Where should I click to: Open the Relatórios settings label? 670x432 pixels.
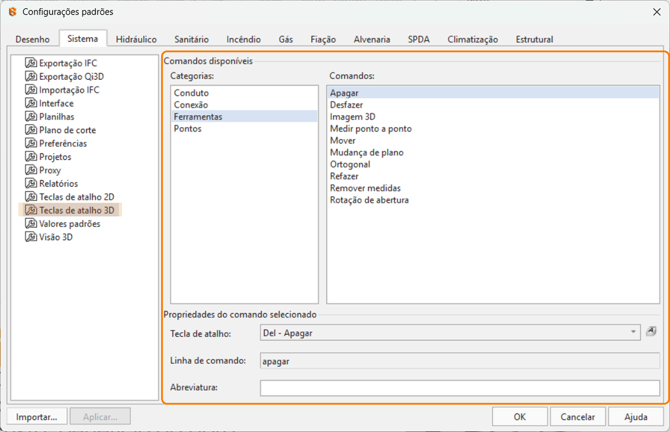pyautogui.click(x=59, y=184)
